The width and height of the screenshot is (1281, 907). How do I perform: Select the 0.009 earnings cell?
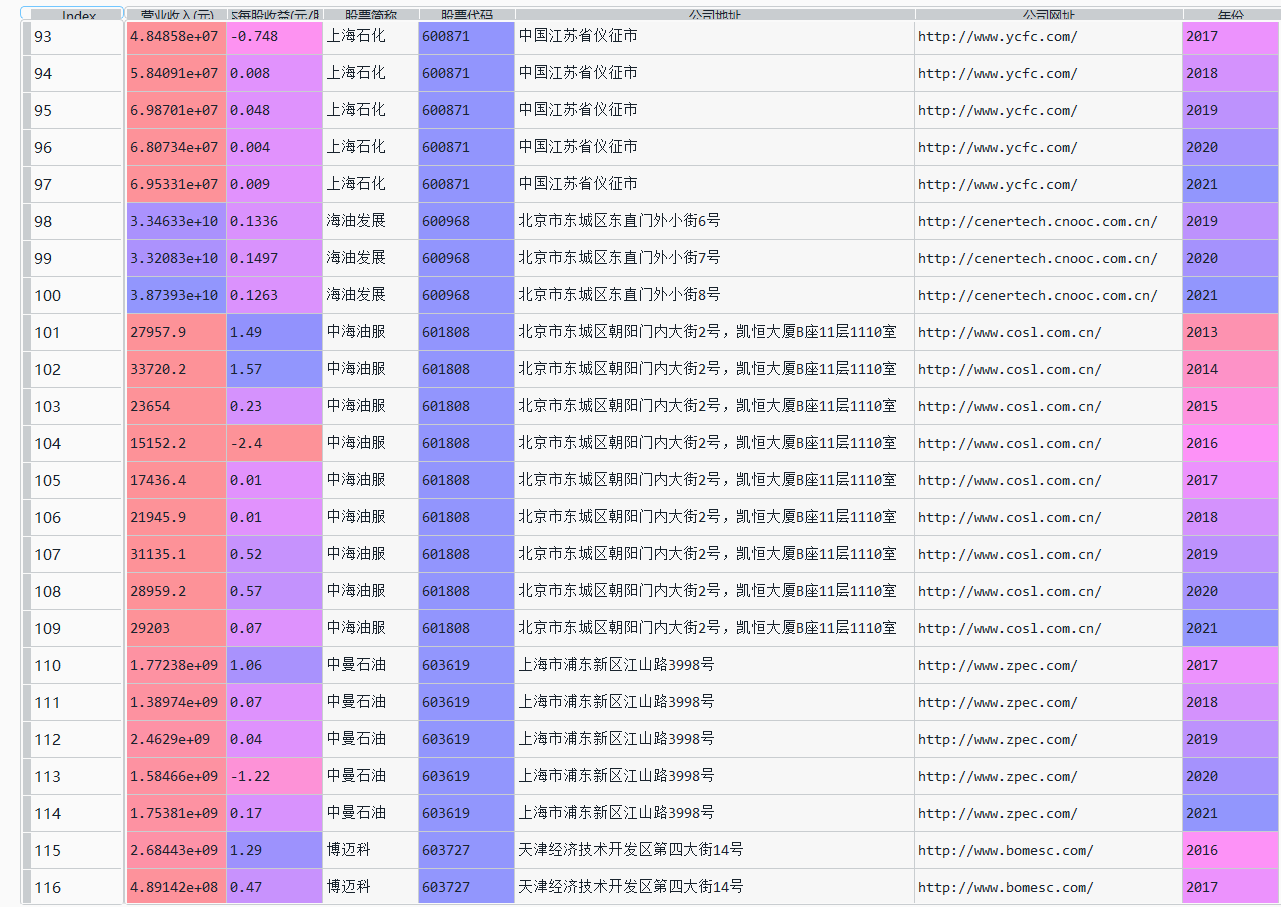(x=274, y=184)
